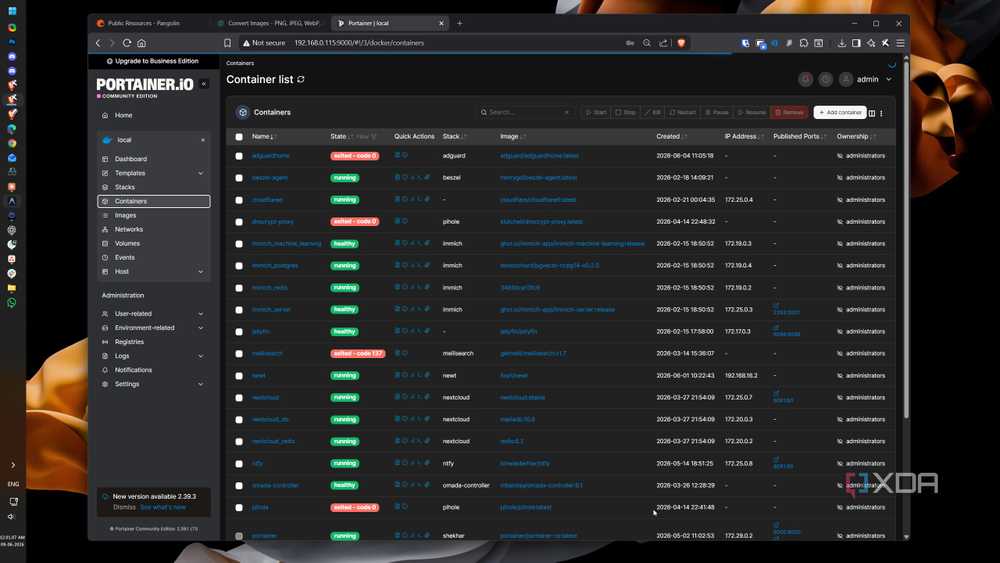Open the pihole container link
This screenshot has width=1000, height=563.
[x=260, y=508]
